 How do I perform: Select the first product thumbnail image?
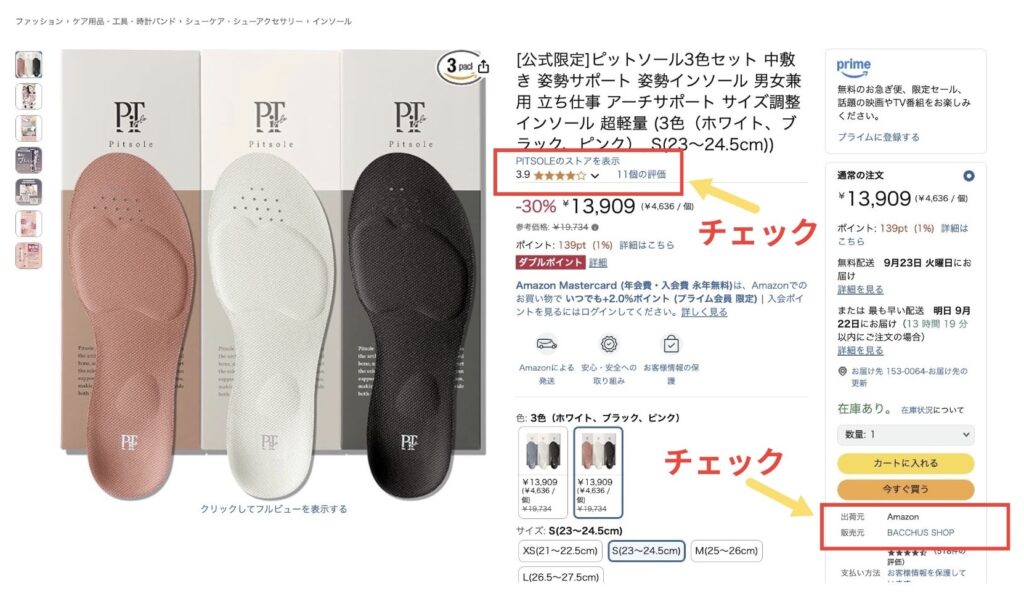pos(29,65)
